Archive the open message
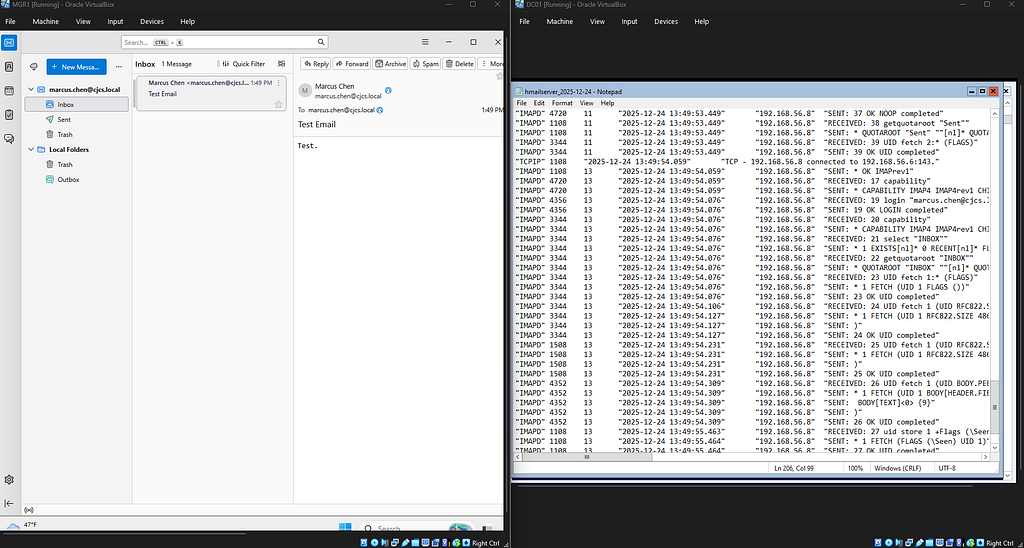This screenshot has height=548, width=1024. pos(391,64)
